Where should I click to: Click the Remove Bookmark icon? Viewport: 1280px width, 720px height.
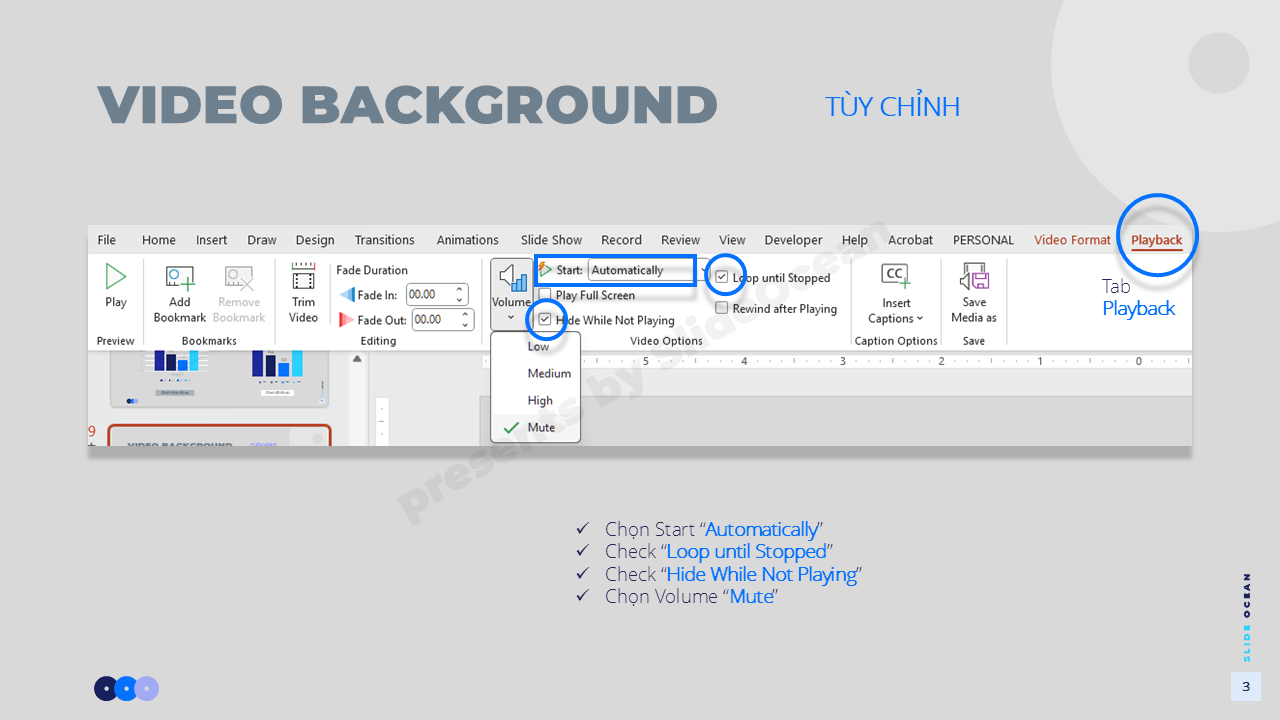tap(239, 278)
